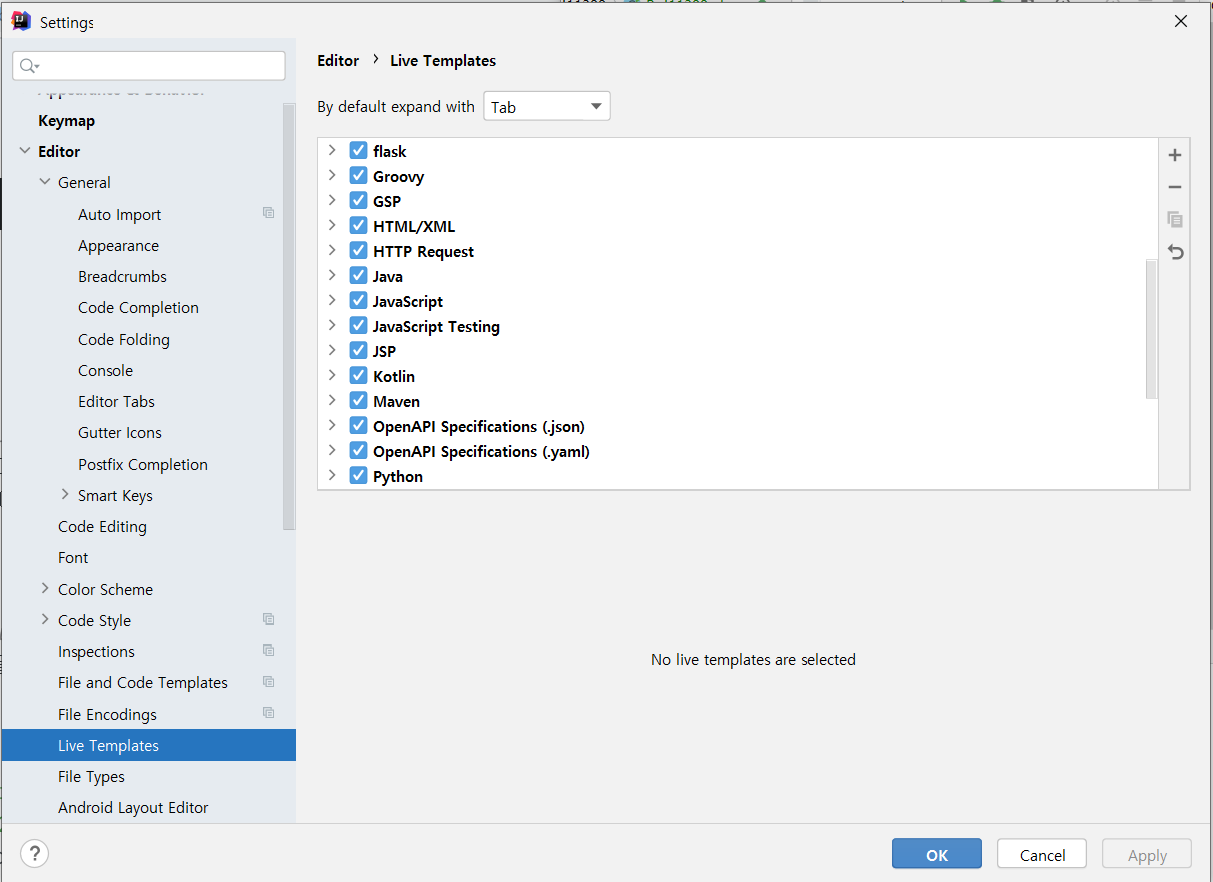Click the restore deleted defaults undo icon

[x=1175, y=252]
